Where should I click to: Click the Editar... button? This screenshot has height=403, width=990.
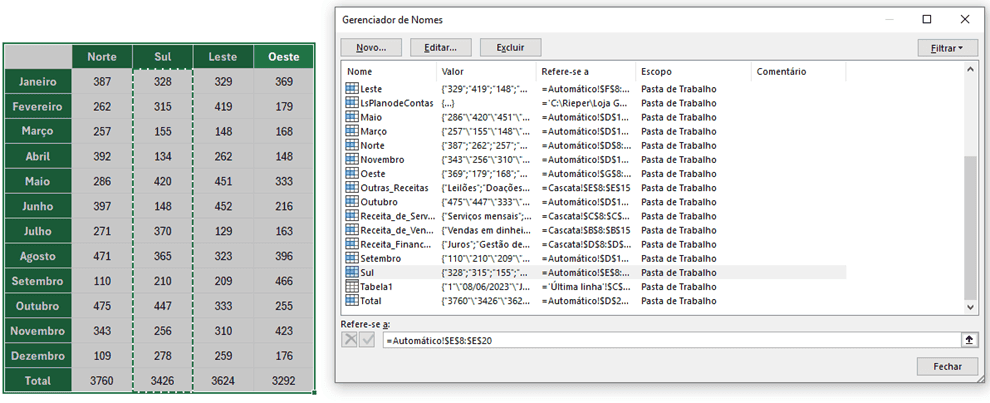441,47
